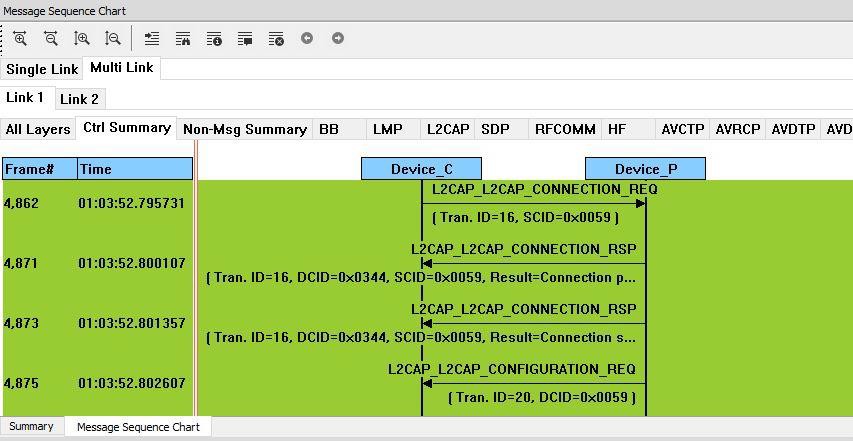Click the binoculars find message icon

tap(183, 39)
